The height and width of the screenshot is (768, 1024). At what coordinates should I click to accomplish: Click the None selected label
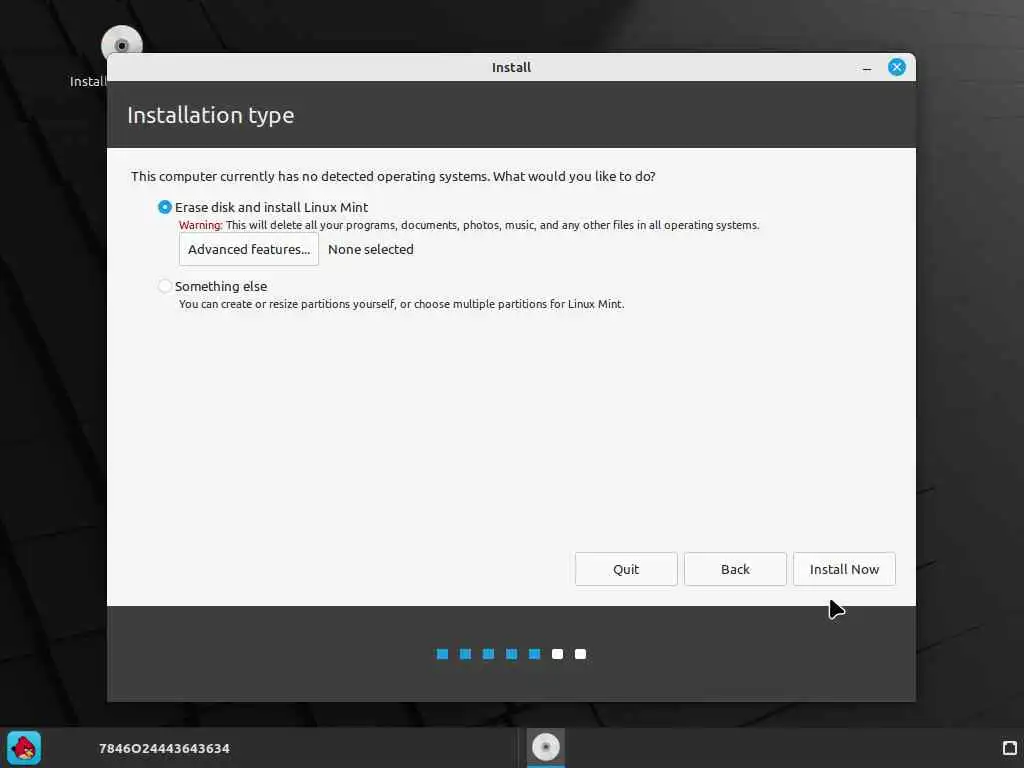370,249
